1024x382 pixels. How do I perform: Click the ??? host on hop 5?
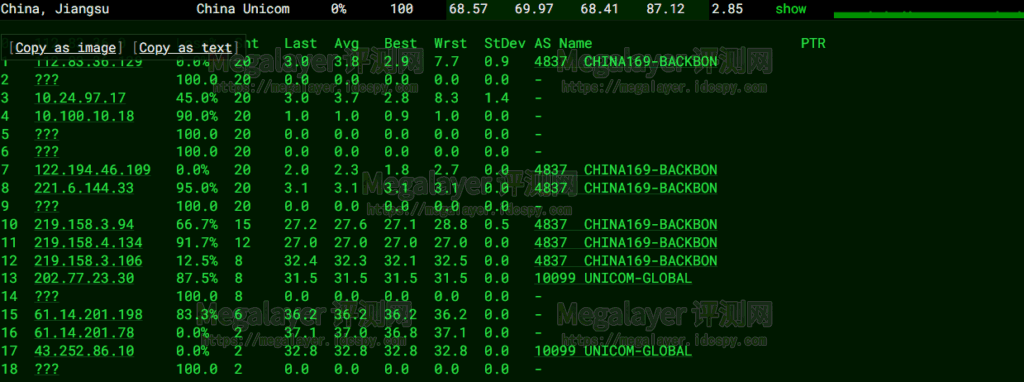[x=47, y=134]
